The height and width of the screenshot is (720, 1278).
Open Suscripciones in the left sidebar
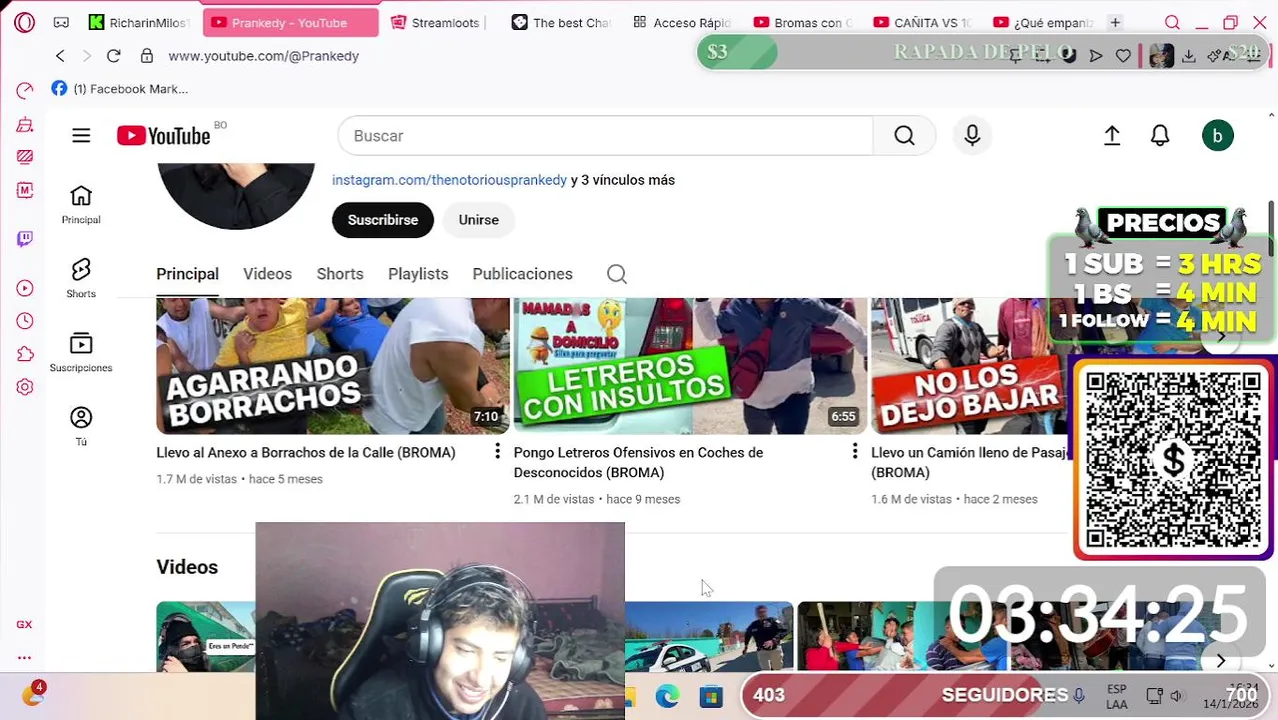click(x=81, y=352)
